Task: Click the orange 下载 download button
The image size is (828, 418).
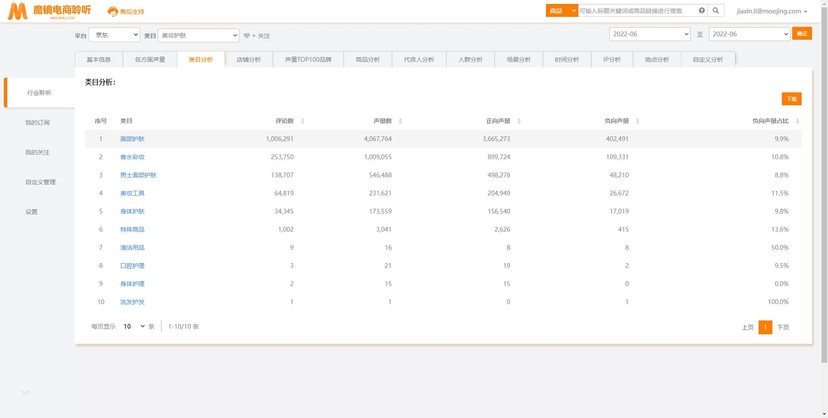Action: [x=792, y=99]
